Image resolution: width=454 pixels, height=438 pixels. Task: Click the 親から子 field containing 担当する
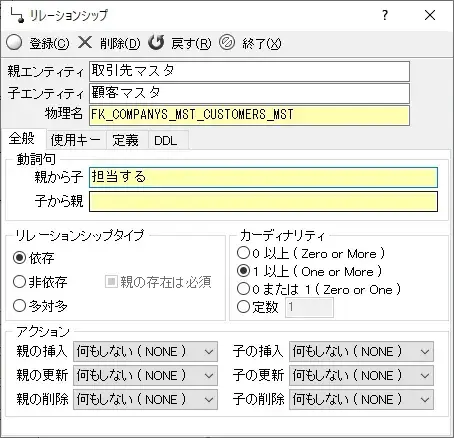point(263,177)
